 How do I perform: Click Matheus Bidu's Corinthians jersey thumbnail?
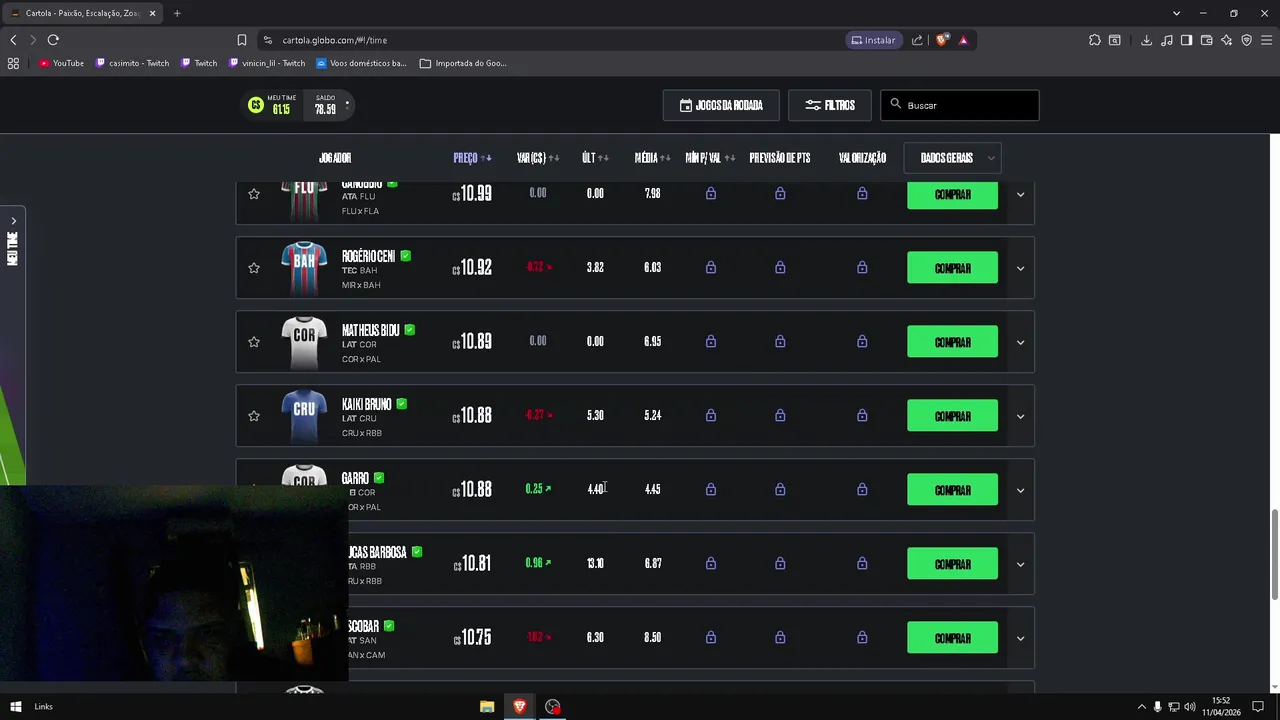click(304, 342)
